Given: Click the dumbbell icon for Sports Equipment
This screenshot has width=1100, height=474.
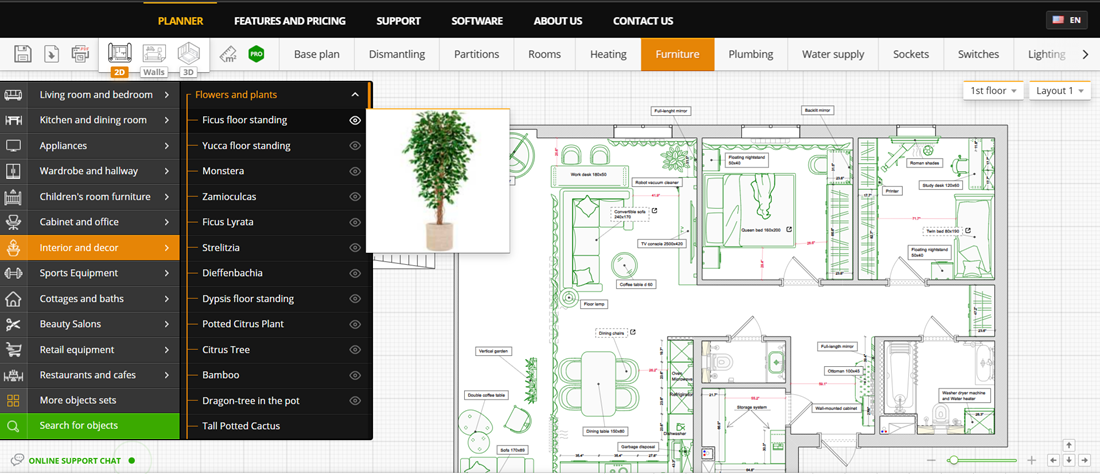Looking at the screenshot, I should (x=13, y=273).
